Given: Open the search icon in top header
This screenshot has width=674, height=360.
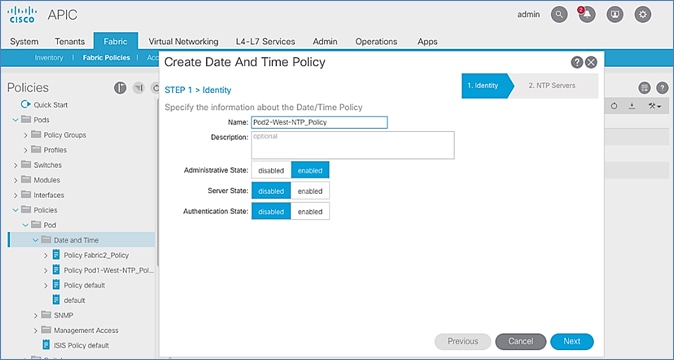Looking at the screenshot, I should point(559,15).
